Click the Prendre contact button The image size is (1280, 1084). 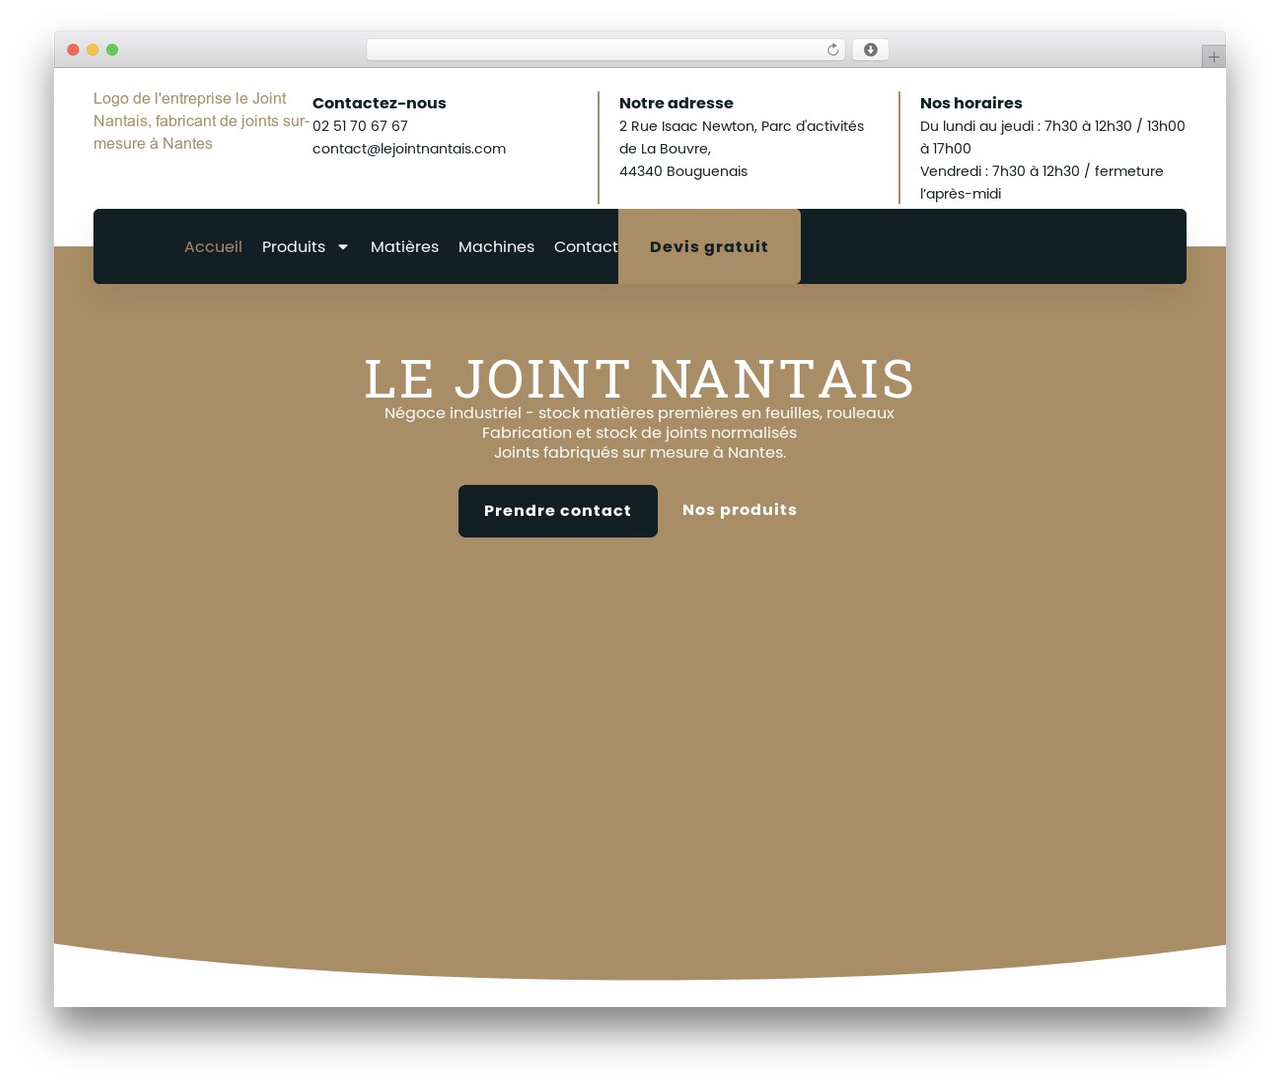coord(558,511)
